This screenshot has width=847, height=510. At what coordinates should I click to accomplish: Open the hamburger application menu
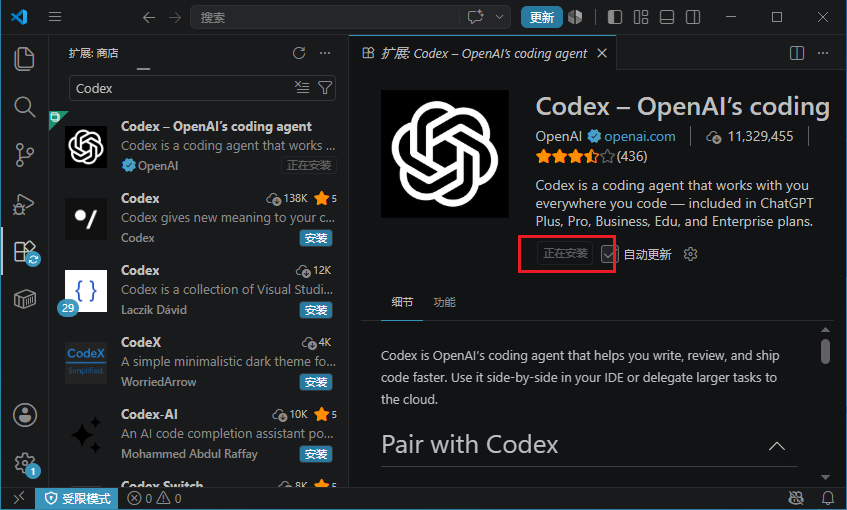tap(55, 17)
